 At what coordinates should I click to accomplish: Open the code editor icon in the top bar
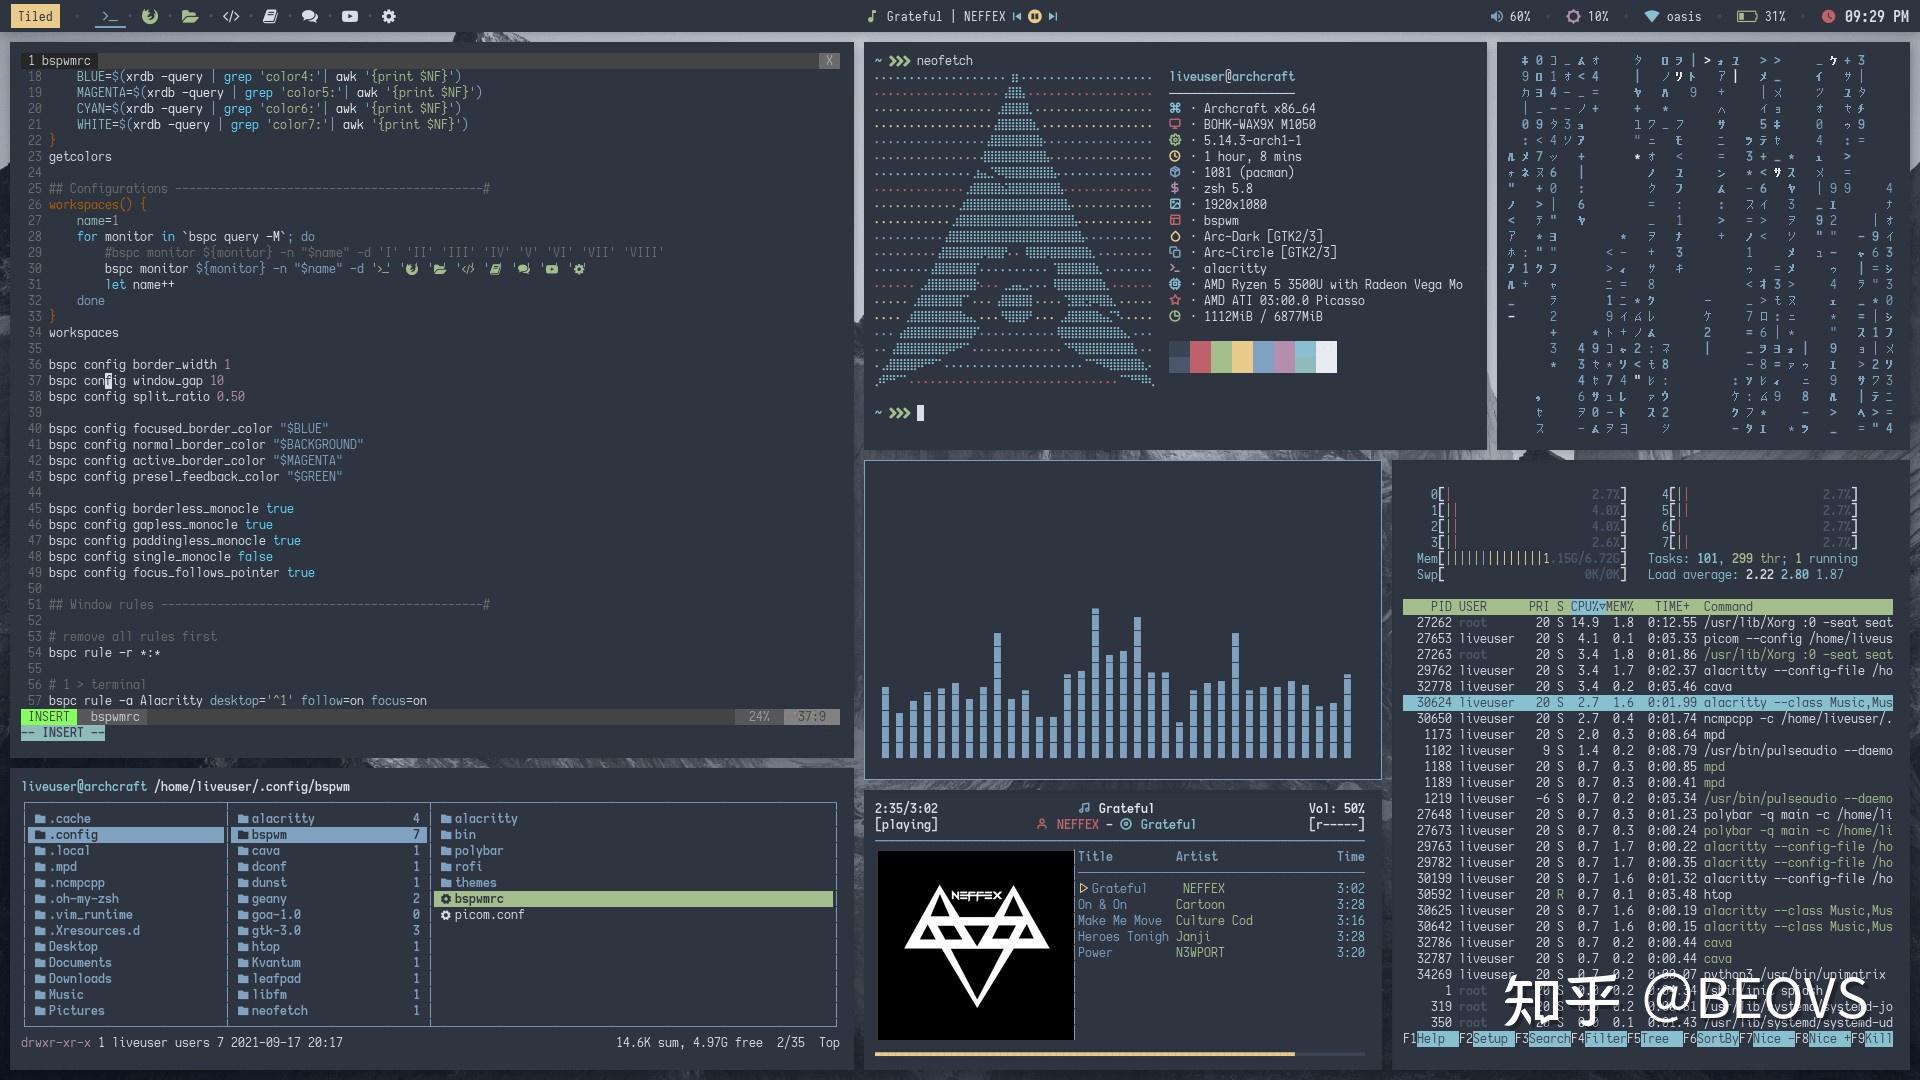point(229,16)
